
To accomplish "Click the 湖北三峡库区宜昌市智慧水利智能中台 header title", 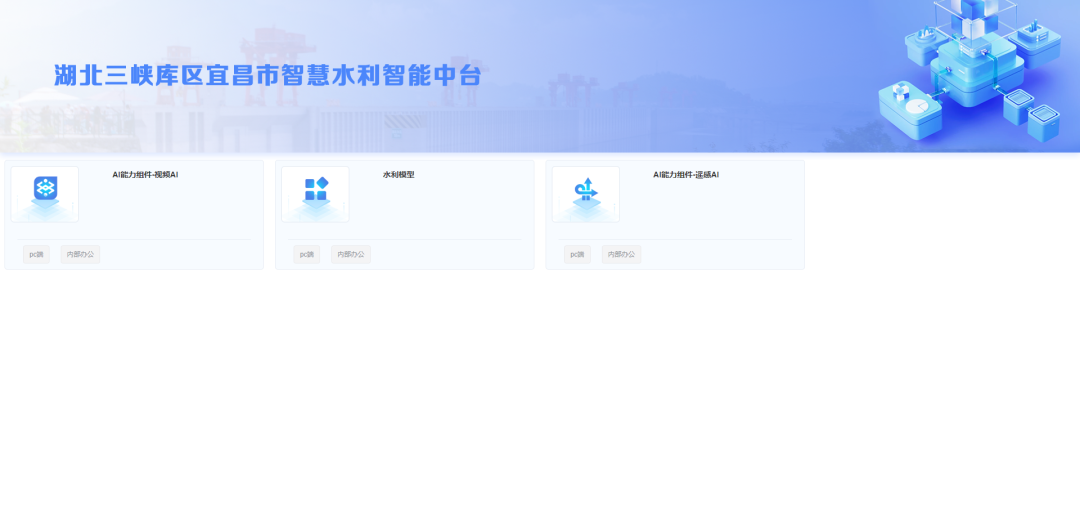I will click(268, 76).
